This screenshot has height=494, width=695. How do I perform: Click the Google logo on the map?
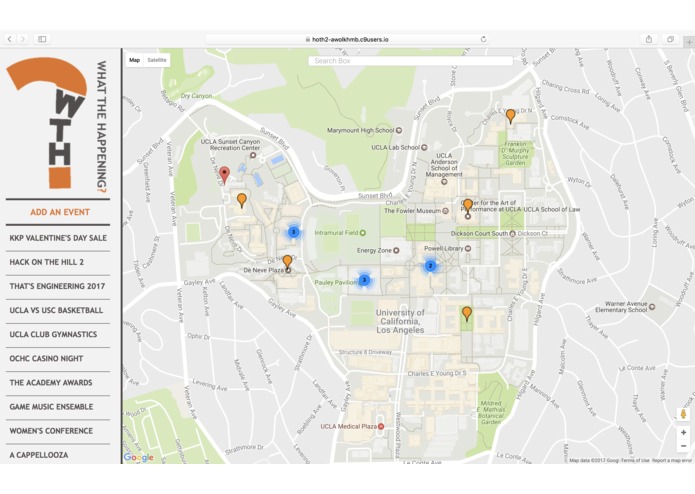(139, 457)
